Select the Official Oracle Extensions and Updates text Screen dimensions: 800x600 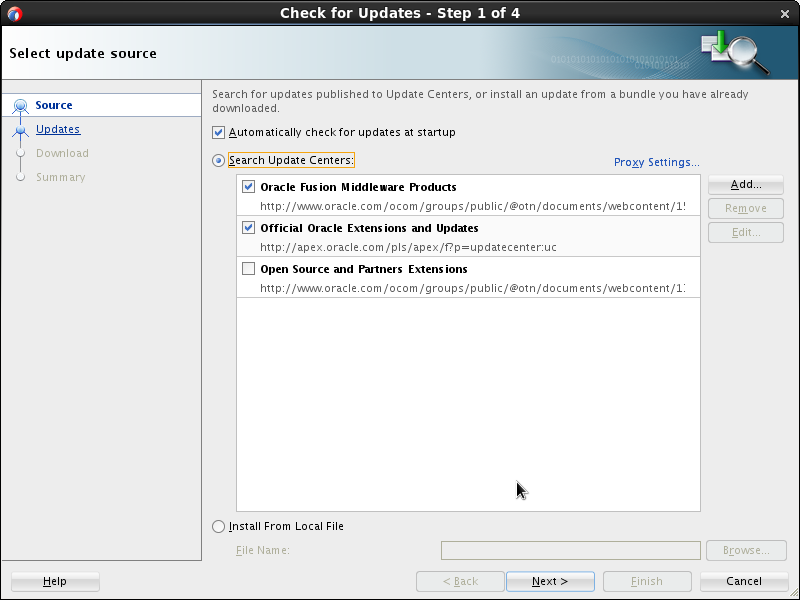[x=369, y=228]
